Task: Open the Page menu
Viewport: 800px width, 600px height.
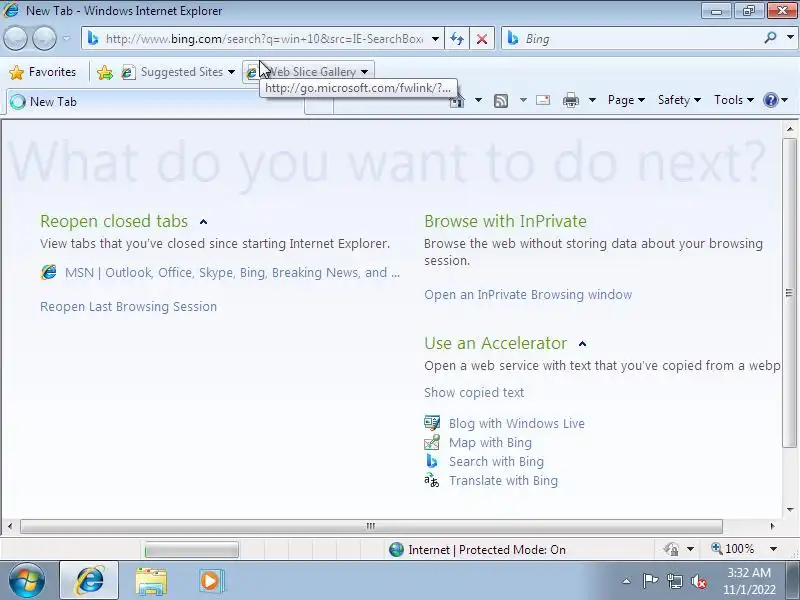Action: (626, 100)
